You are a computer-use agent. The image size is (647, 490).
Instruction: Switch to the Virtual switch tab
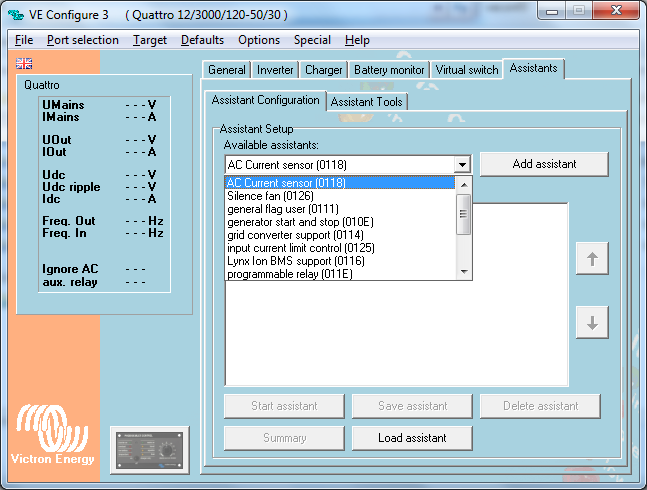coord(467,70)
